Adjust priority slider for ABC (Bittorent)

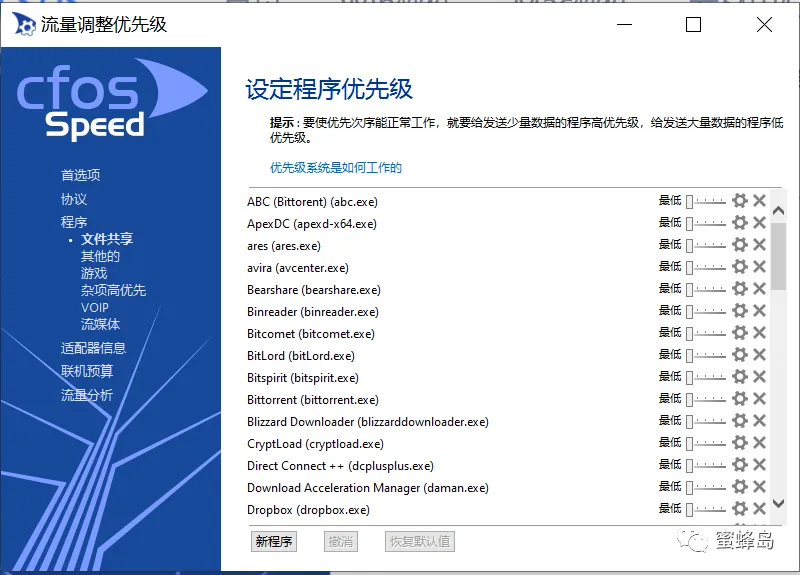(x=706, y=202)
